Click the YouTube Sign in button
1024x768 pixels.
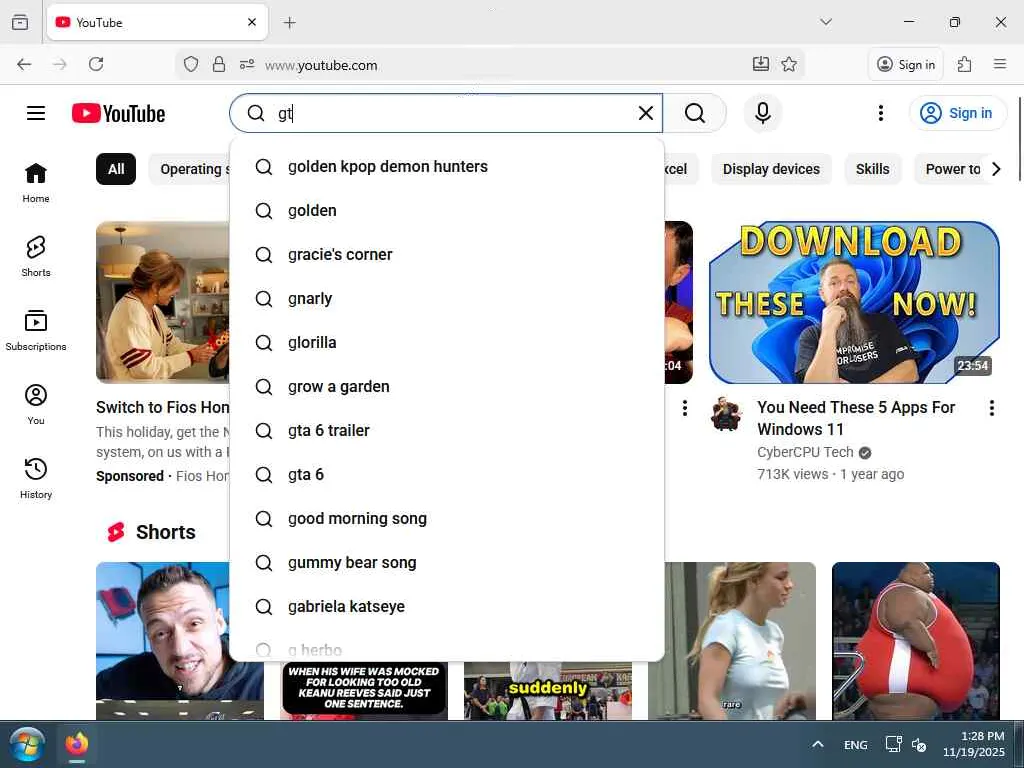coord(957,113)
